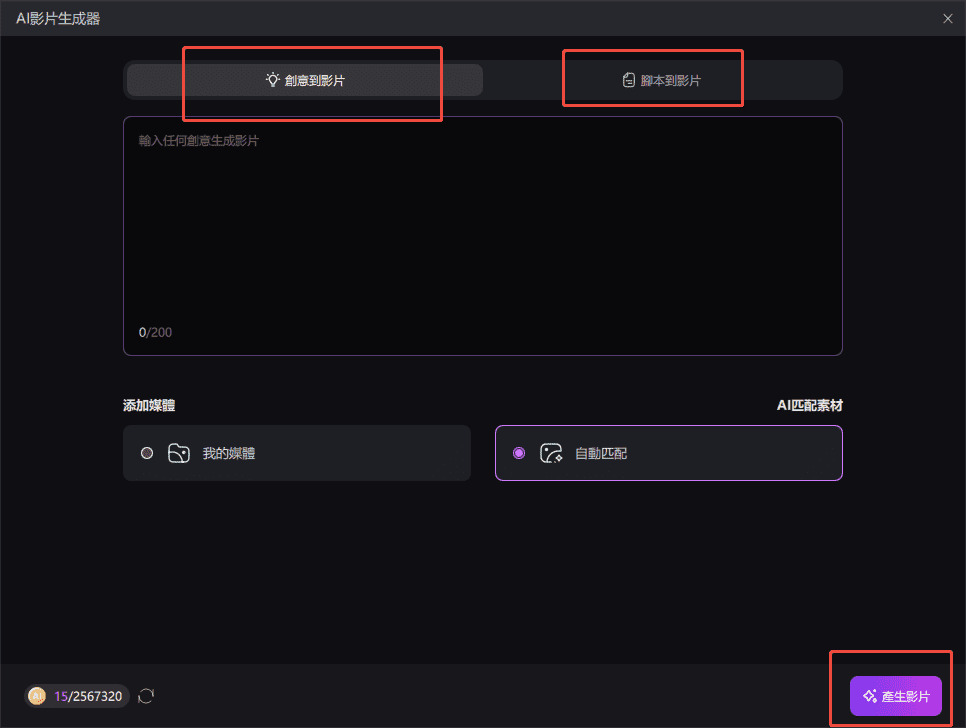Click the AI coin icon in credits badge

coord(37,696)
